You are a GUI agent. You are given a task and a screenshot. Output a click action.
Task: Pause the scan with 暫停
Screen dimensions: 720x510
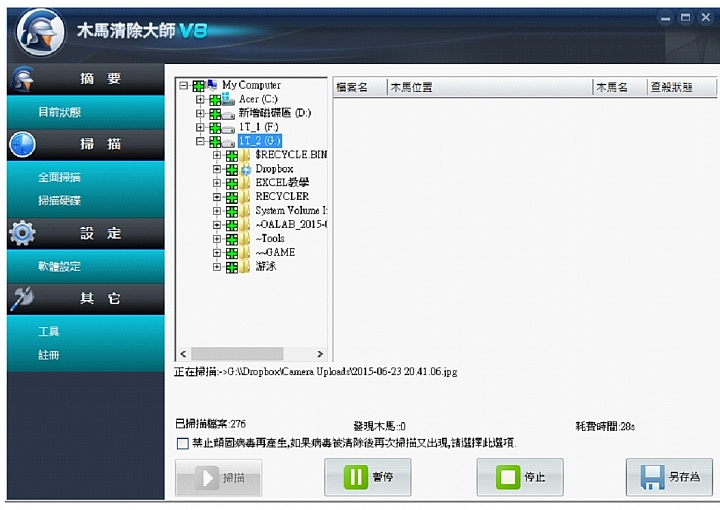(x=368, y=477)
